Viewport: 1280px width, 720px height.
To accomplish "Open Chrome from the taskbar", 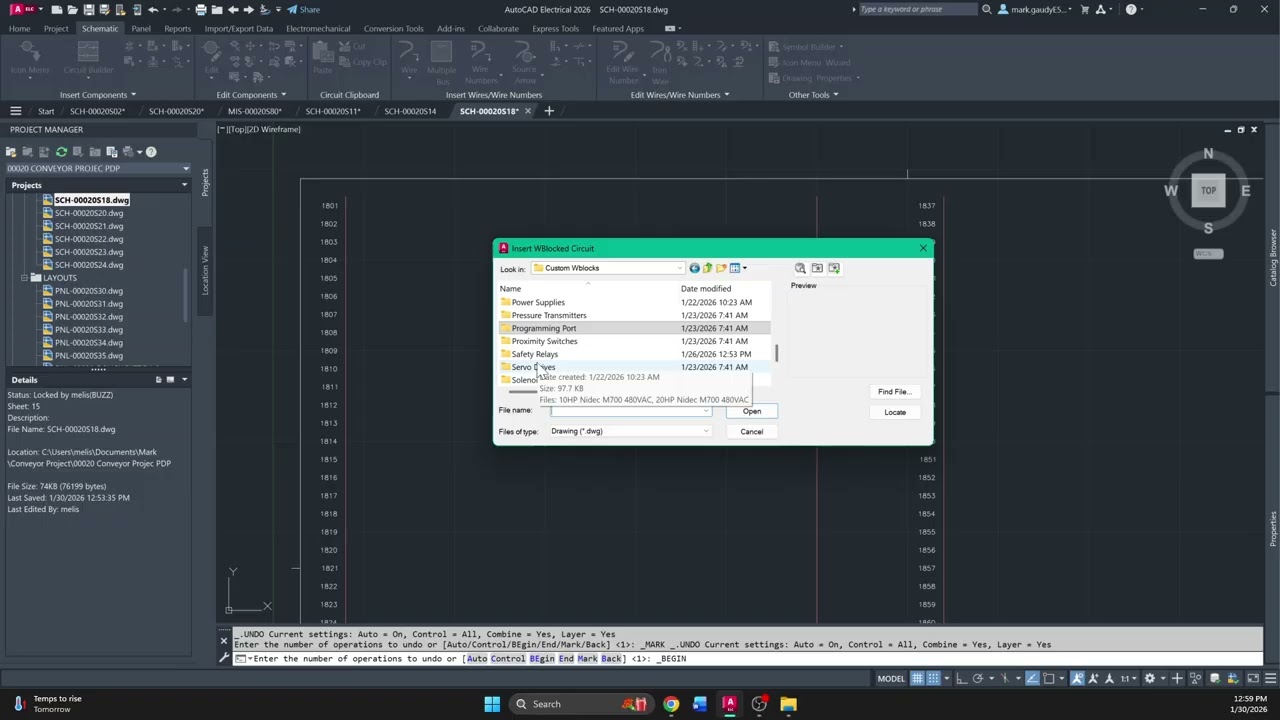I will point(671,704).
